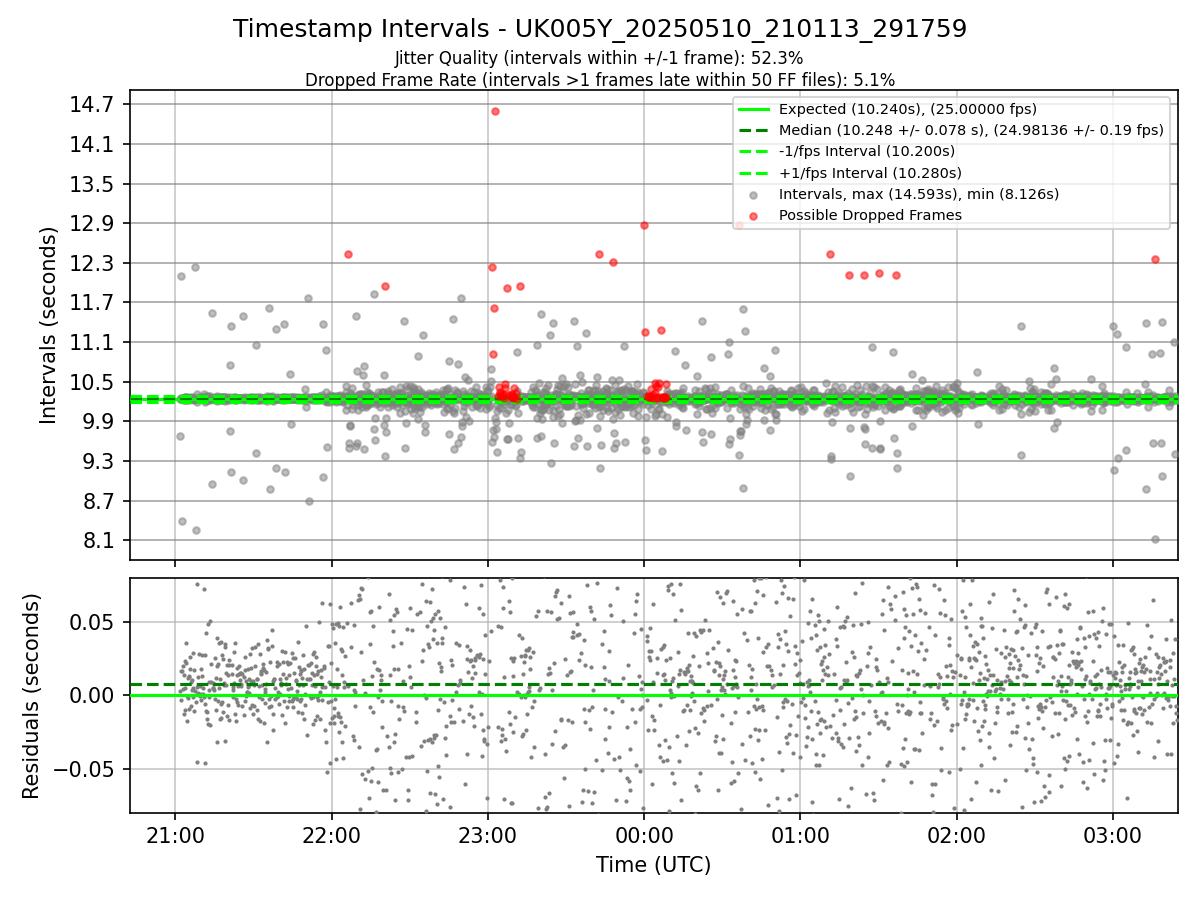Click the Median (10.248 +/- 0.078 s) legend entry
Viewport: 1200px width, 900px height.
pyautogui.click(x=971, y=130)
